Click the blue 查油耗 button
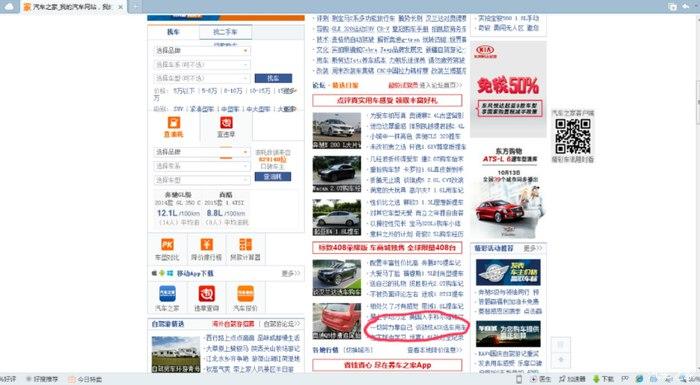The image size is (700, 385). [x=273, y=176]
